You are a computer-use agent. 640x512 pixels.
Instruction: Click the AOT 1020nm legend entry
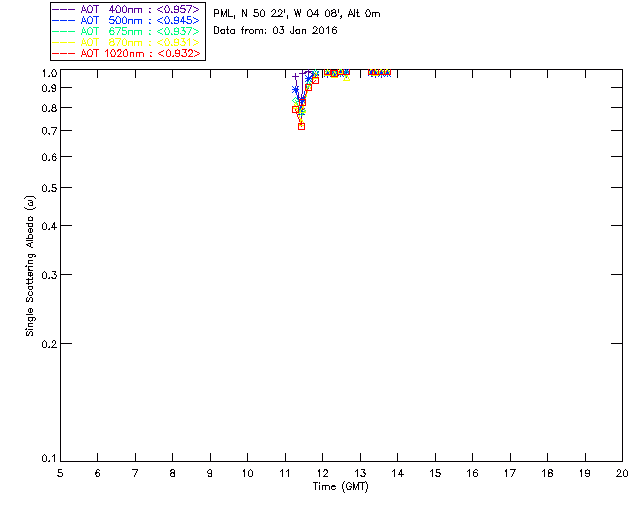point(126,53)
